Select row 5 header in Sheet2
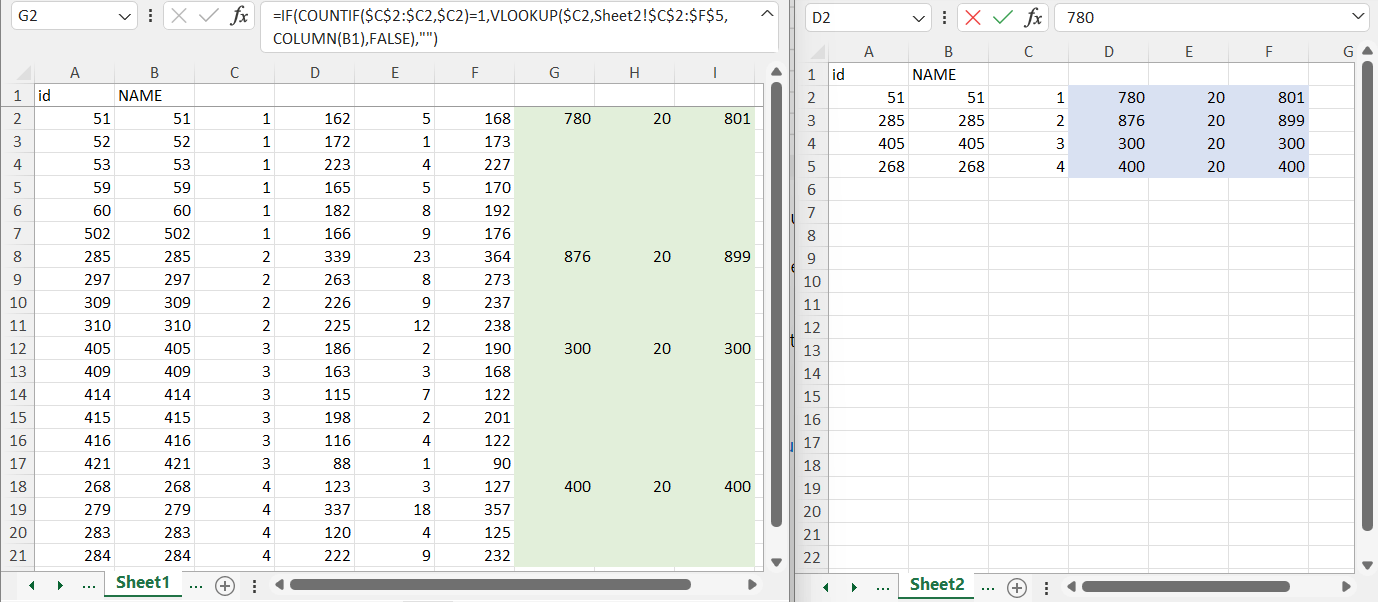1378x602 pixels. [x=811, y=166]
